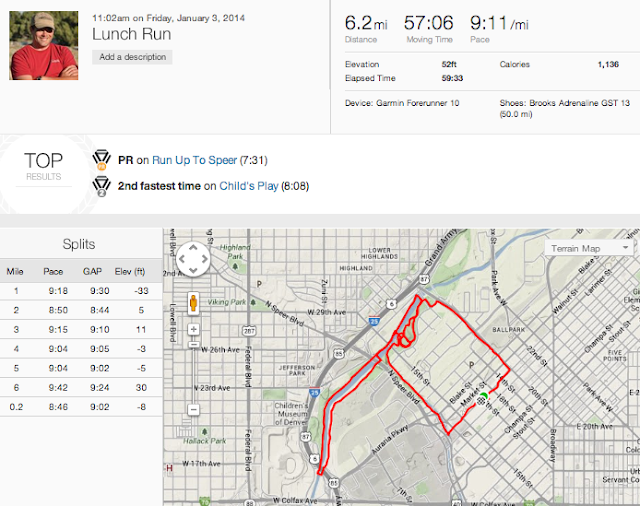Open the Child's Play segment link

(249, 186)
